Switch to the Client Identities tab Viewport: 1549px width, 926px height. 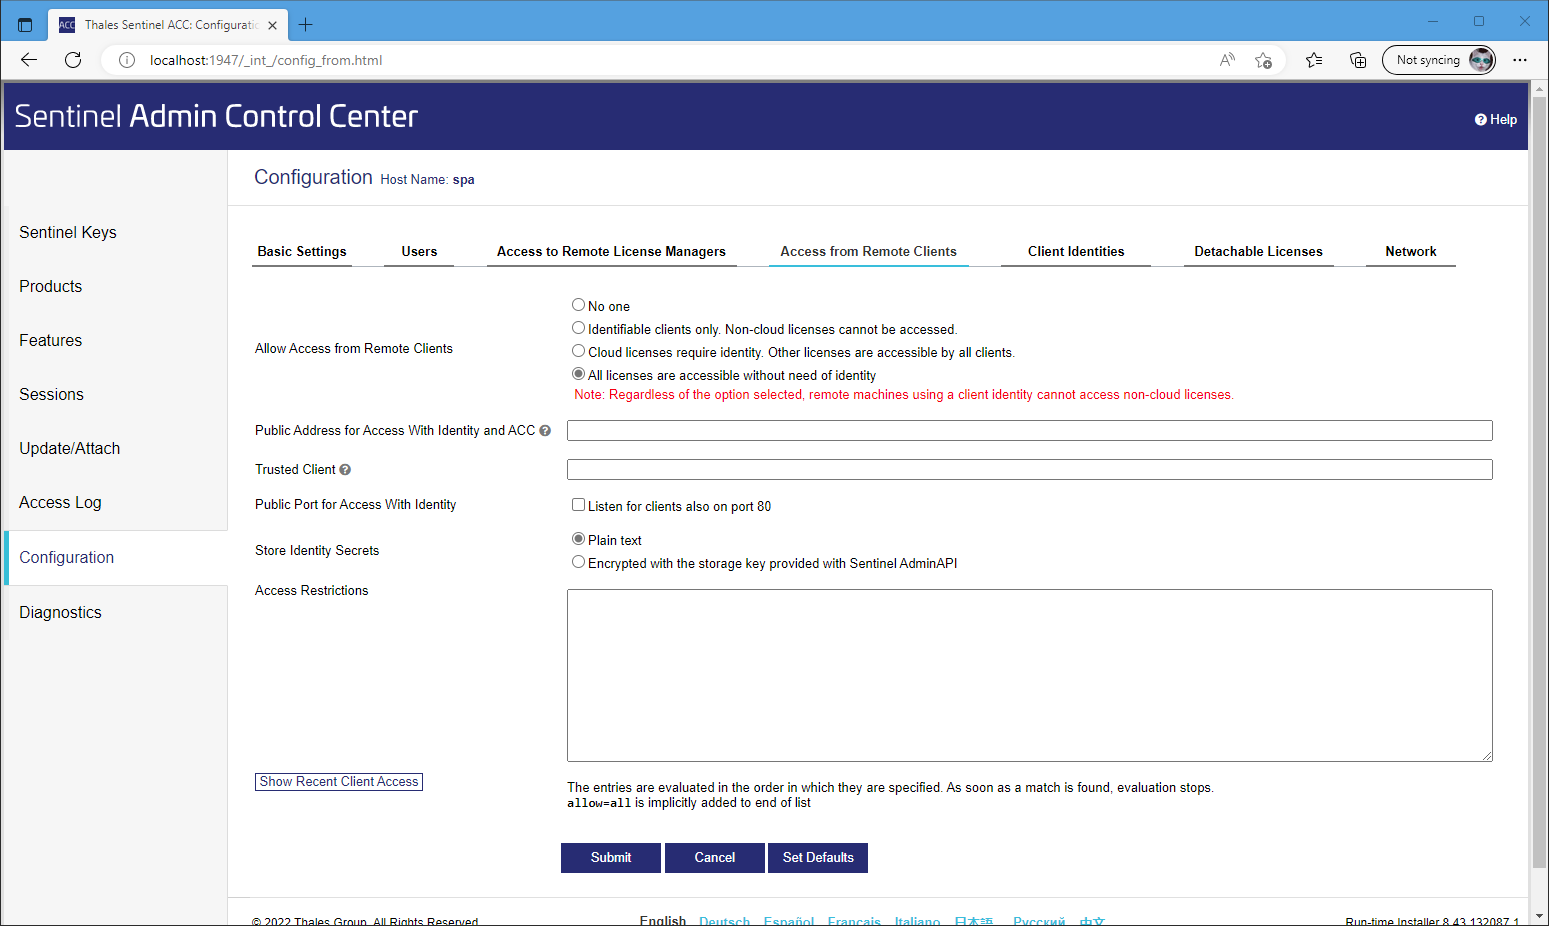[1075, 252]
